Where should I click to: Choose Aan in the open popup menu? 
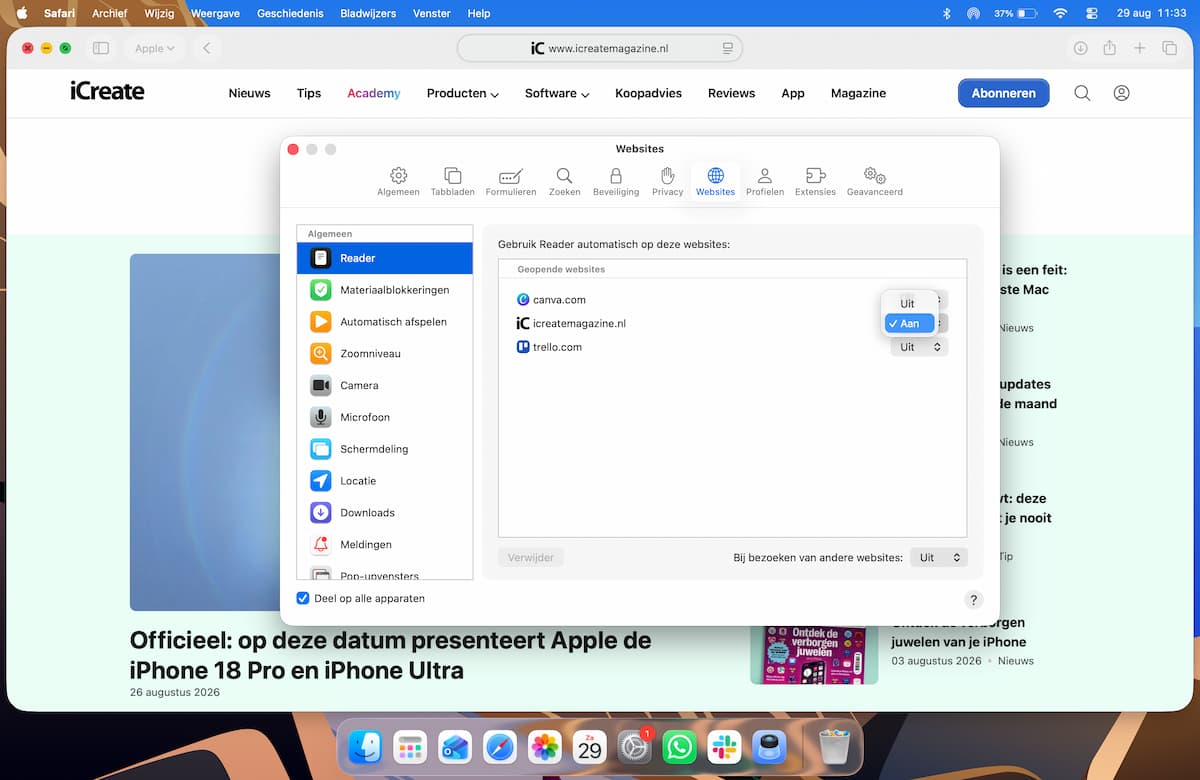909,324
